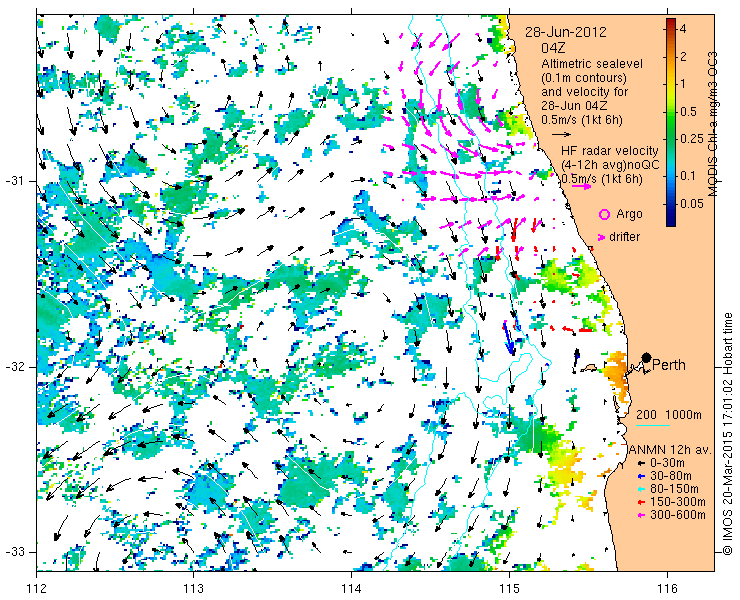Click the 80-150m depth range label
Image resolution: width=740 pixels, height=600 pixels.
click(x=674, y=490)
